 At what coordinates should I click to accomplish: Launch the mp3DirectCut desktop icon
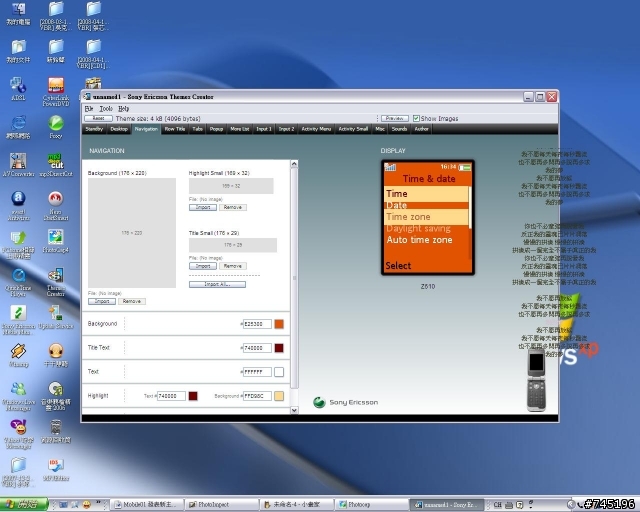pyautogui.click(x=56, y=165)
